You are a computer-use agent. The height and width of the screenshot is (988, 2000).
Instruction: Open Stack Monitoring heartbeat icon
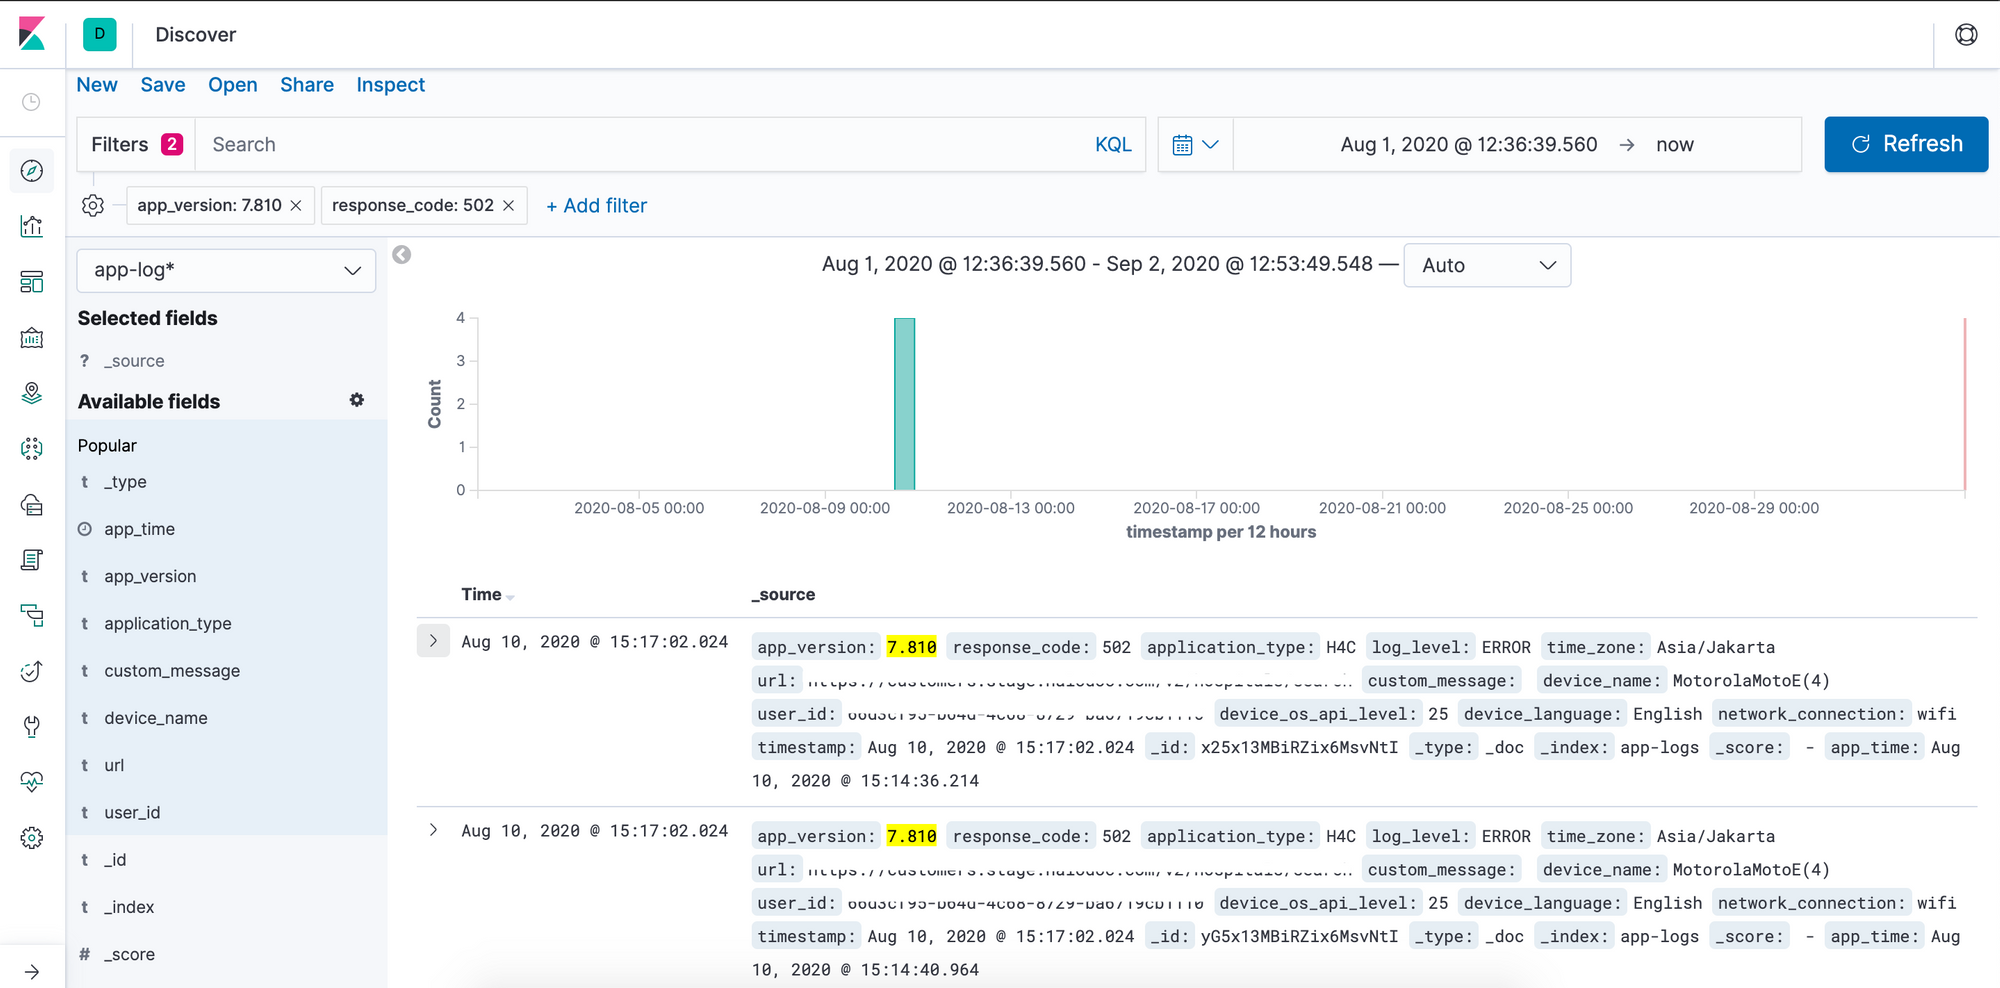point(32,782)
